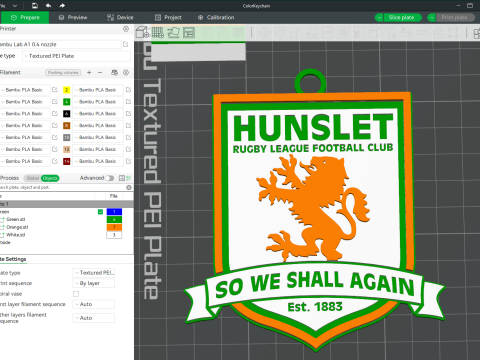Open the Calibration tab

click(216, 17)
